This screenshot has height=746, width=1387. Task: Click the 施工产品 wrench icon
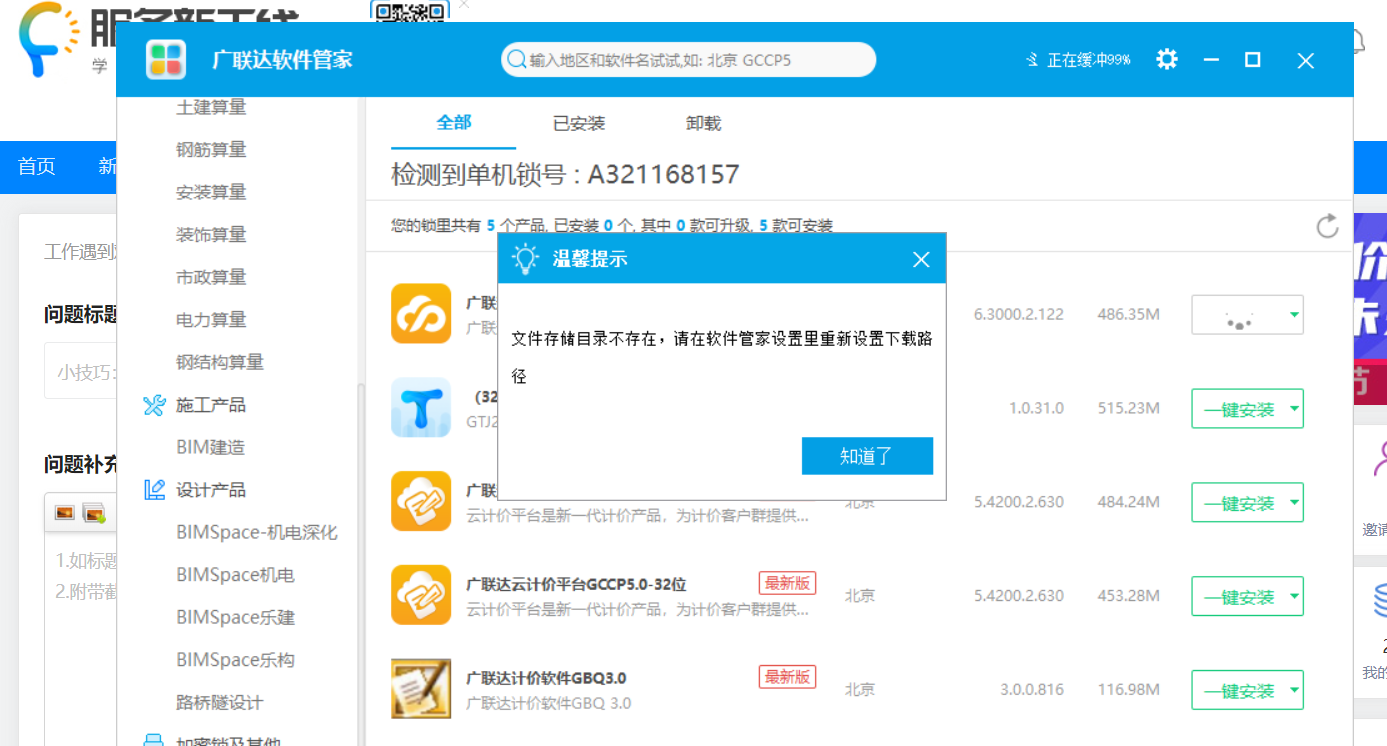154,405
